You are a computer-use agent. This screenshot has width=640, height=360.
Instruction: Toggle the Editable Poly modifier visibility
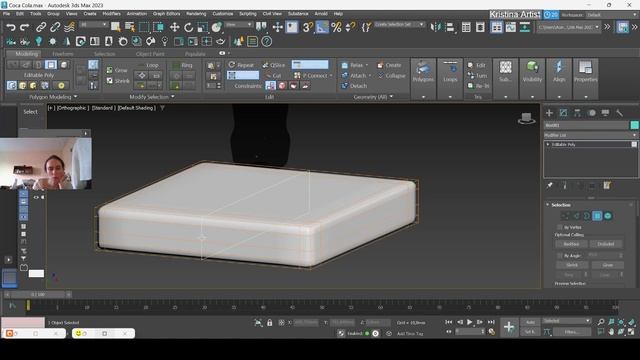[634, 144]
